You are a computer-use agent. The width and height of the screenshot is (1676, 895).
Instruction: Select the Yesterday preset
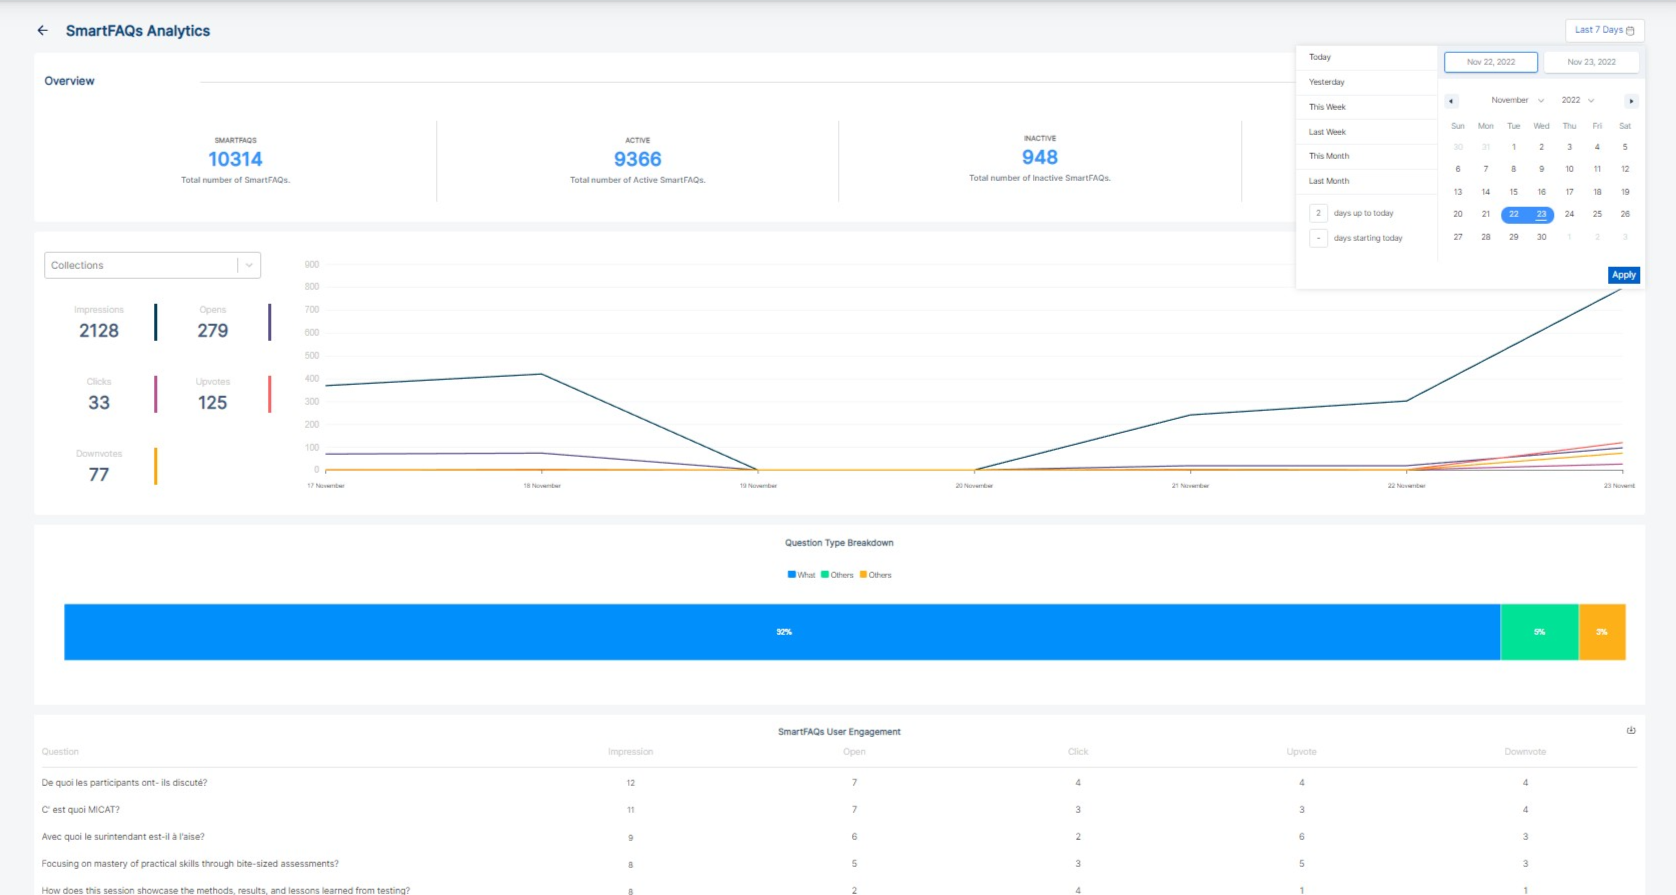click(x=1366, y=82)
